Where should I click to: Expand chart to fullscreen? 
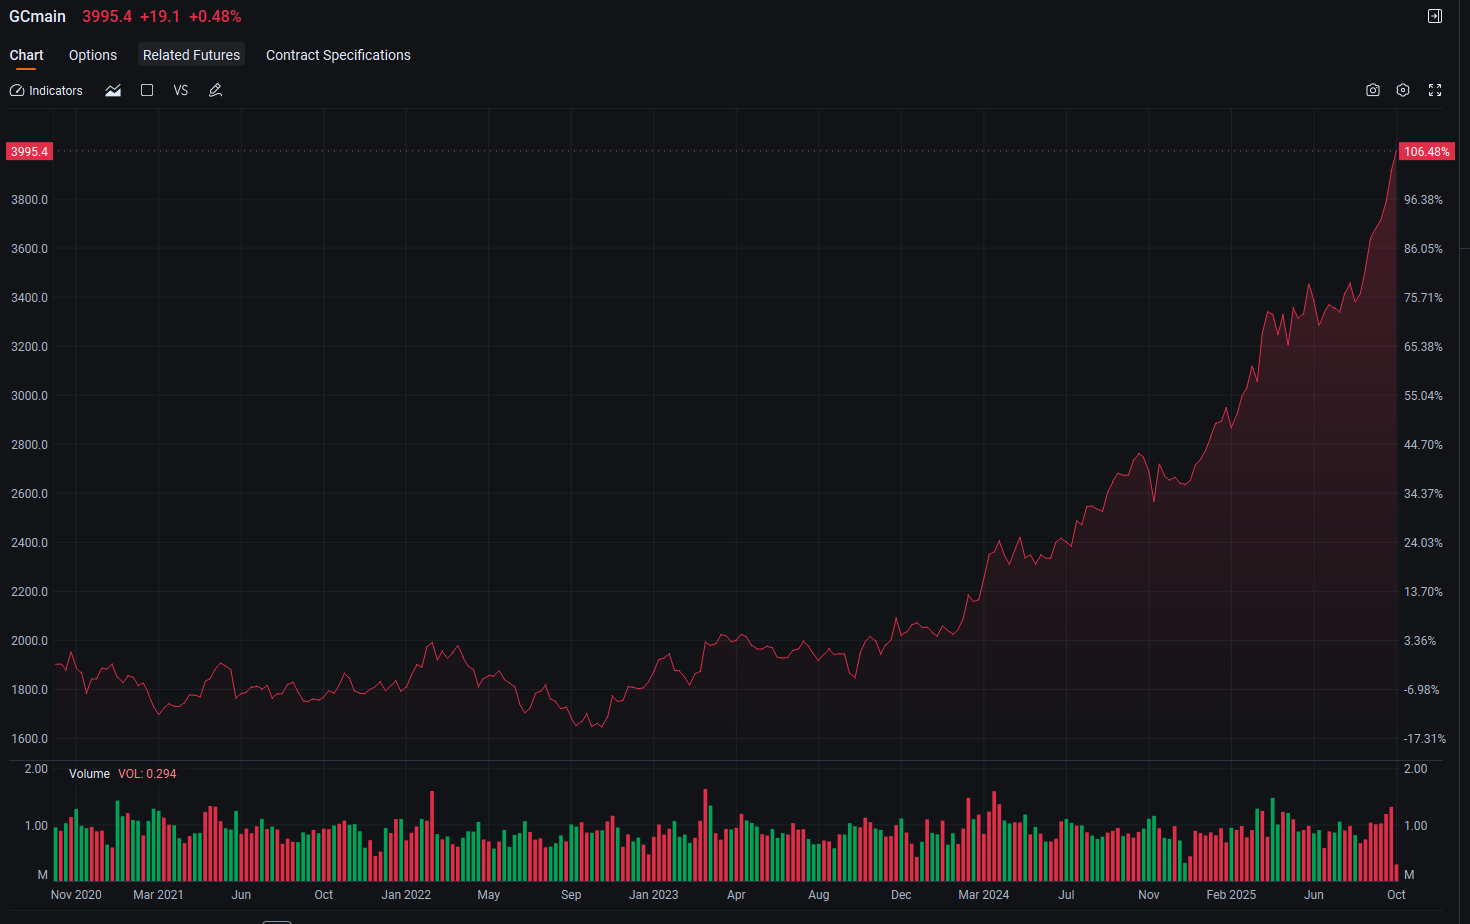pos(1435,90)
